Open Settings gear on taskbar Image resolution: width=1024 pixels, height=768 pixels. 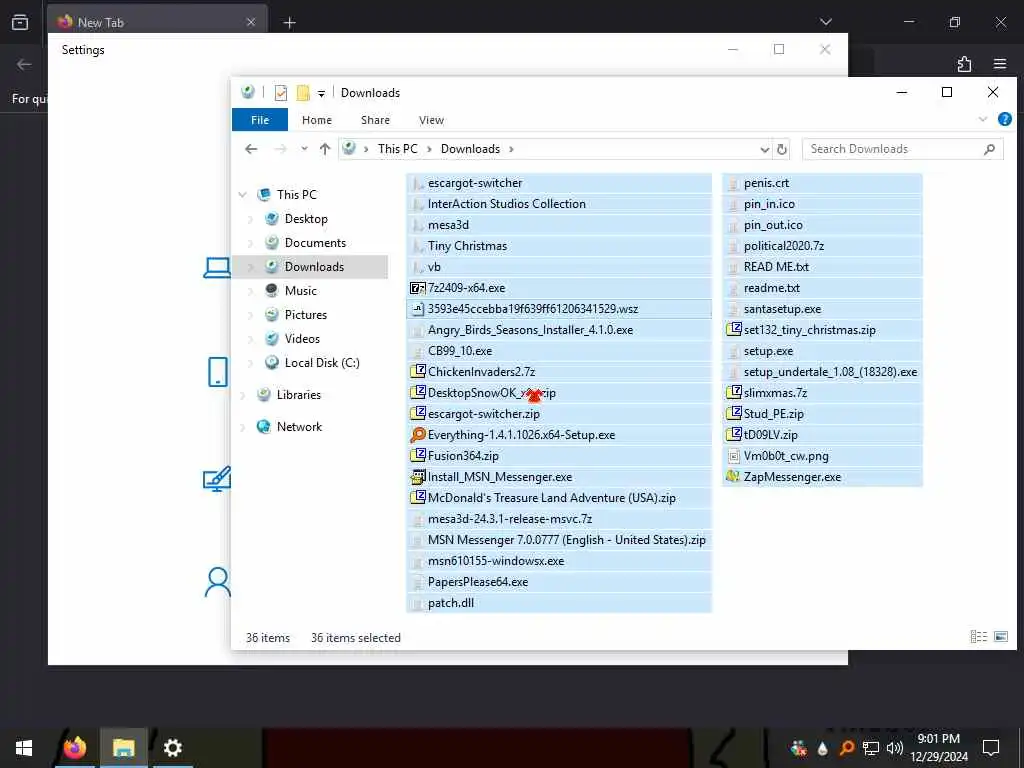[172, 747]
